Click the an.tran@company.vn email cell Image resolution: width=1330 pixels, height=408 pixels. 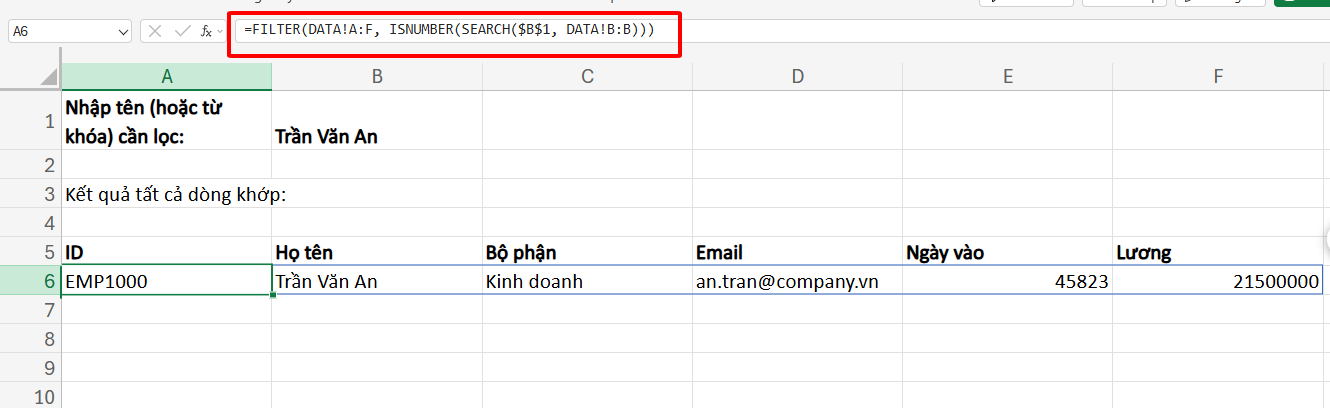click(797, 281)
